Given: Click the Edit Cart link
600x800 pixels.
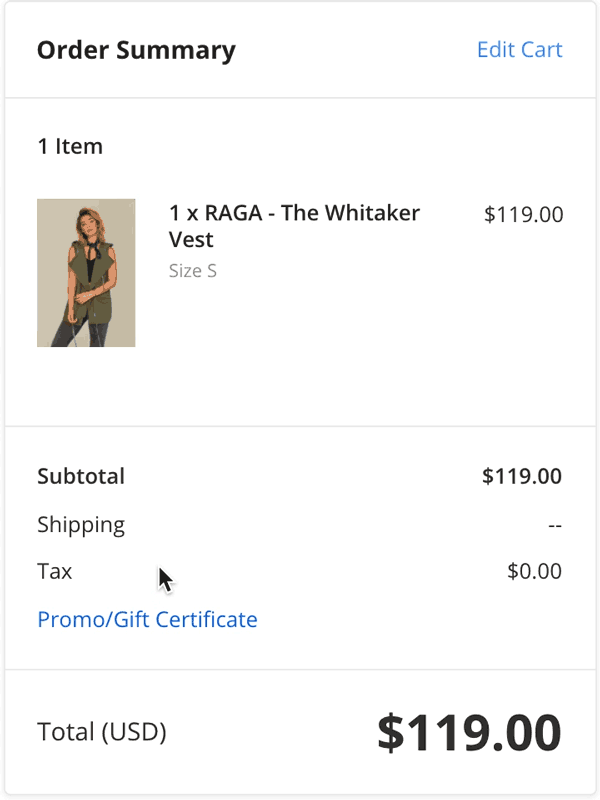Looking at the screenshot, I should (519, 50).
